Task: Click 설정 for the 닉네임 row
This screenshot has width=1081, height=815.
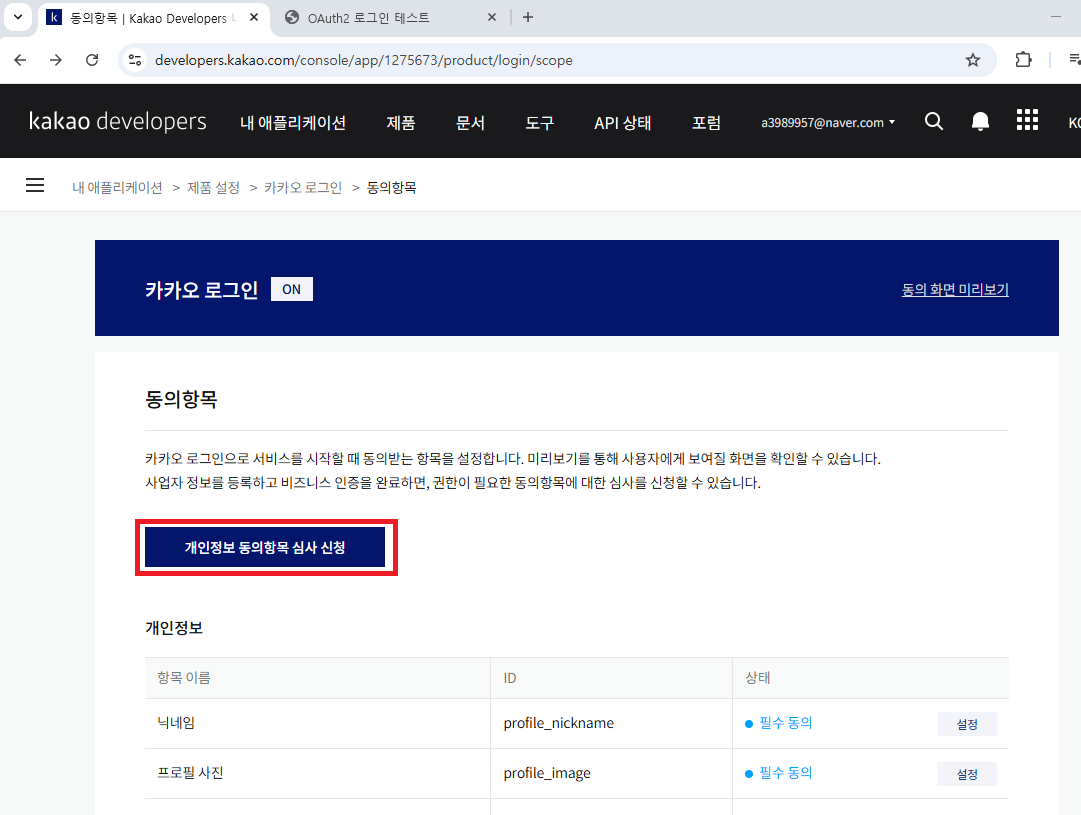Action: coord(967,724)
